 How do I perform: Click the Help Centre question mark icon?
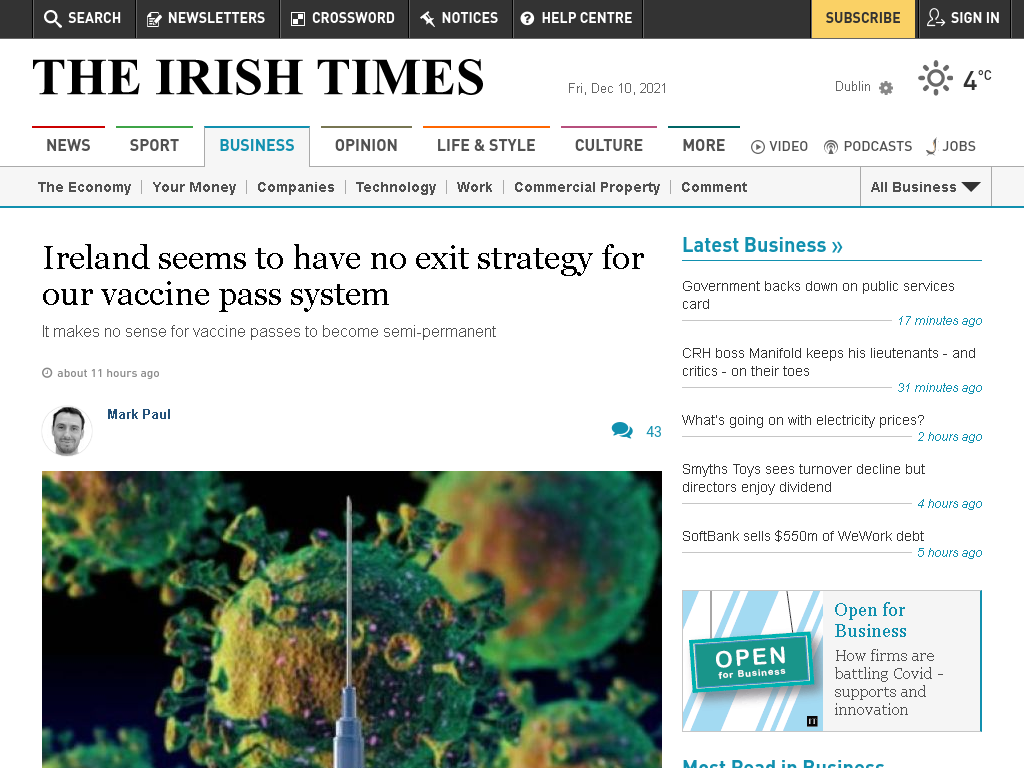pos(527,19)
